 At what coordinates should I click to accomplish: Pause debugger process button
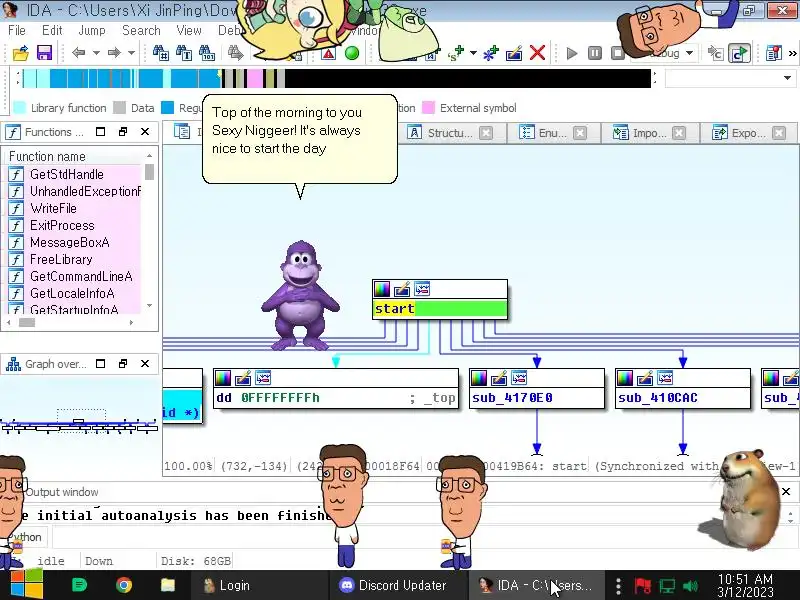(x=595, y=53)
